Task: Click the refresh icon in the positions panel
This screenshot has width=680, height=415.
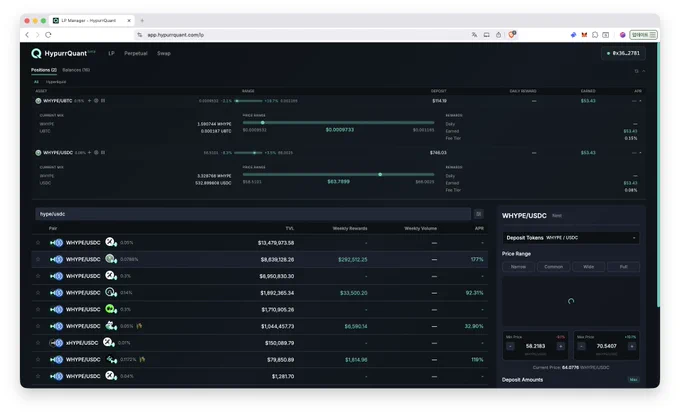Action: [636, 71]
